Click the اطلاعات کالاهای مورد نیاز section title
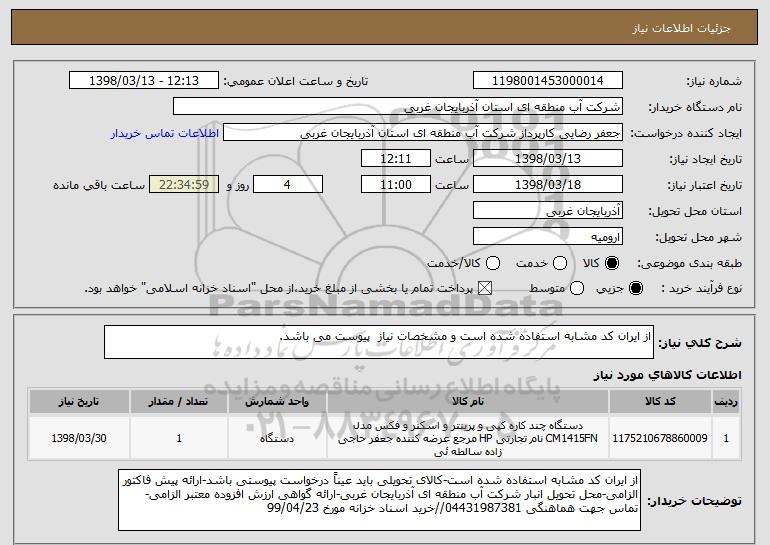The image size is (770, 545). pyautogui.click(x=667, y=375)
